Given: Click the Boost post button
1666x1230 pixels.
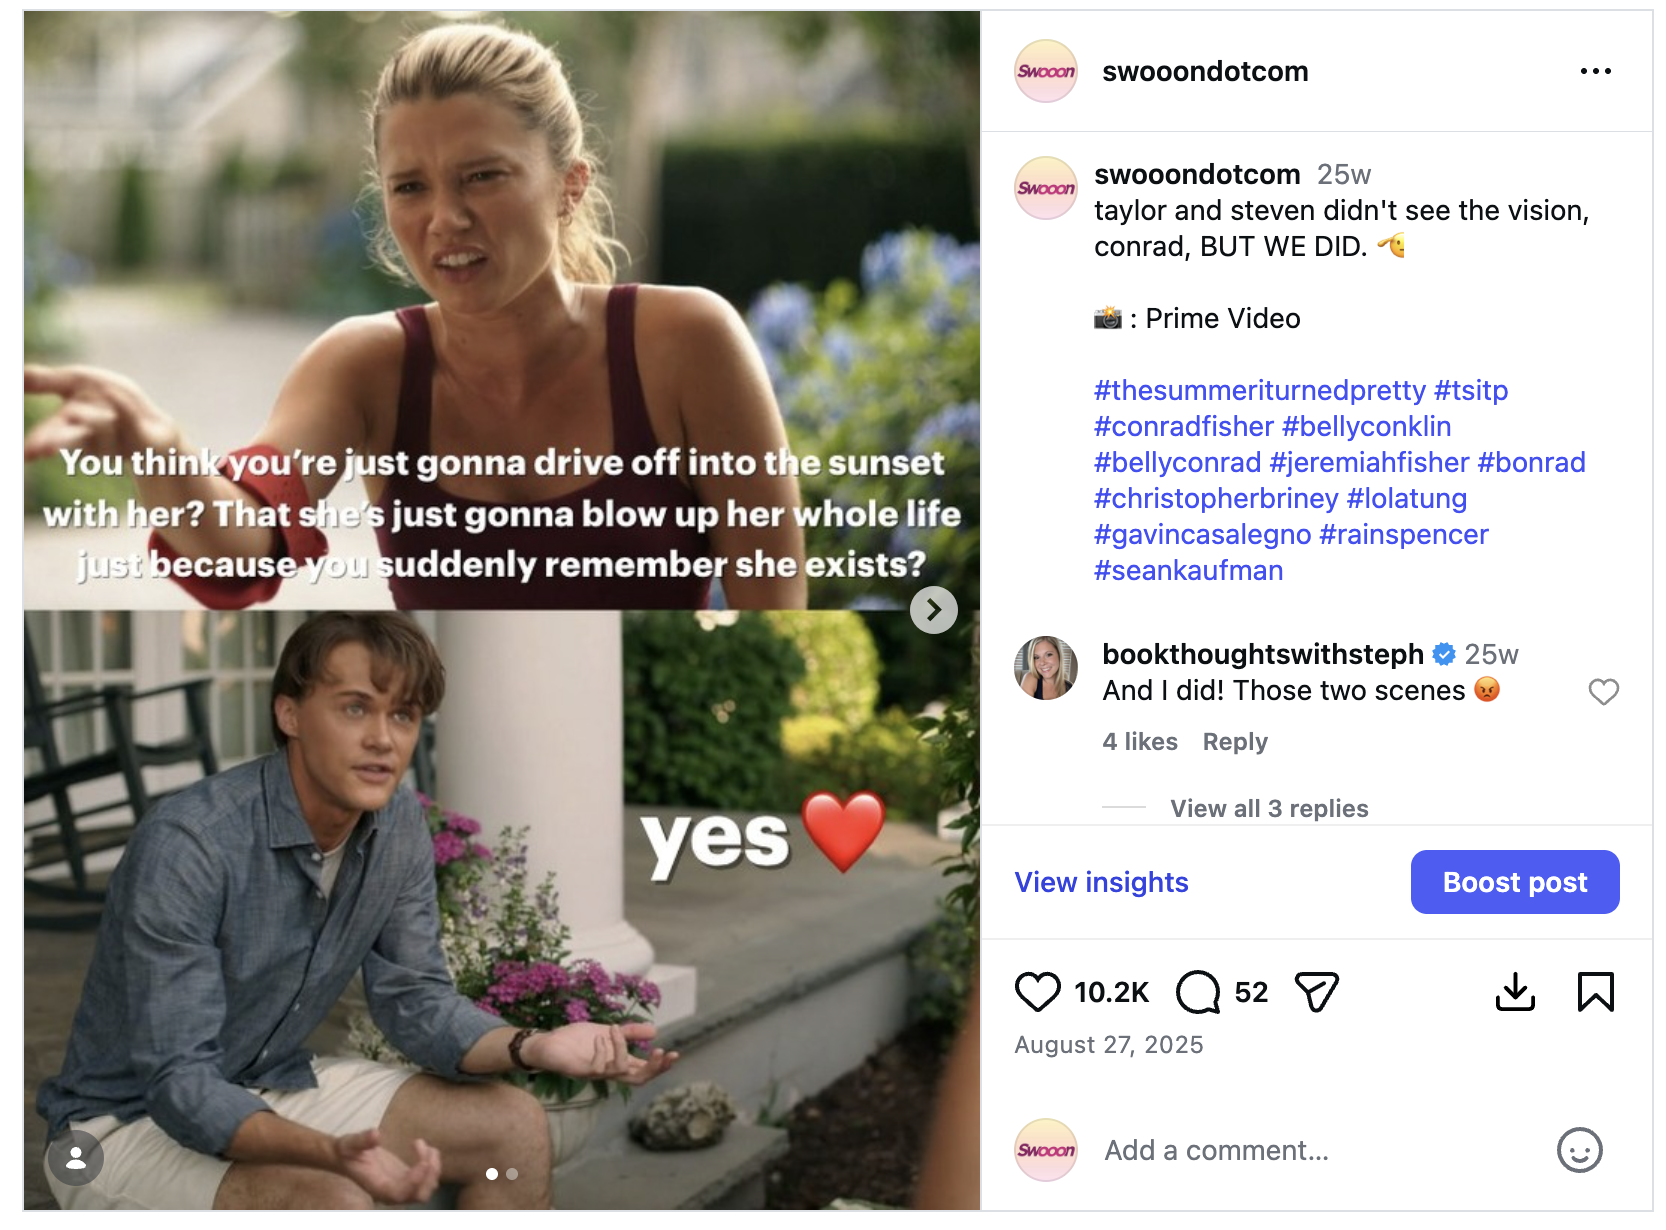Looking at the screenshot, I should tap(1514, 882).
